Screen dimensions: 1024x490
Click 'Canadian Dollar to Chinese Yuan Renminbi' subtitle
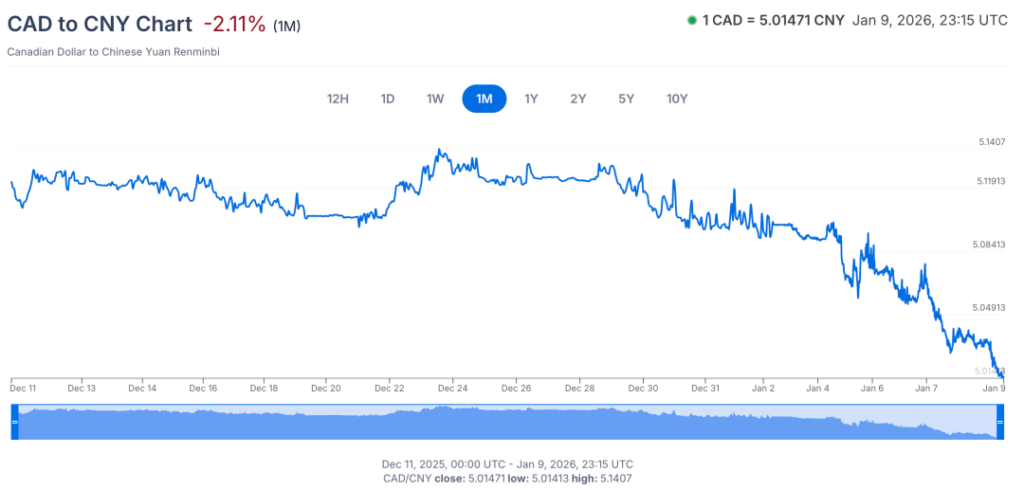click(x=113, y=52)
